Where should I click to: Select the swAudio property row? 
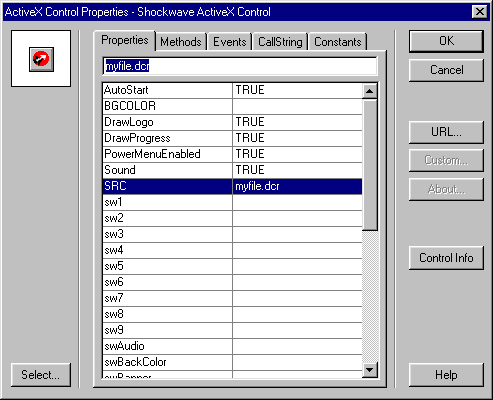(x=232, y=346)
